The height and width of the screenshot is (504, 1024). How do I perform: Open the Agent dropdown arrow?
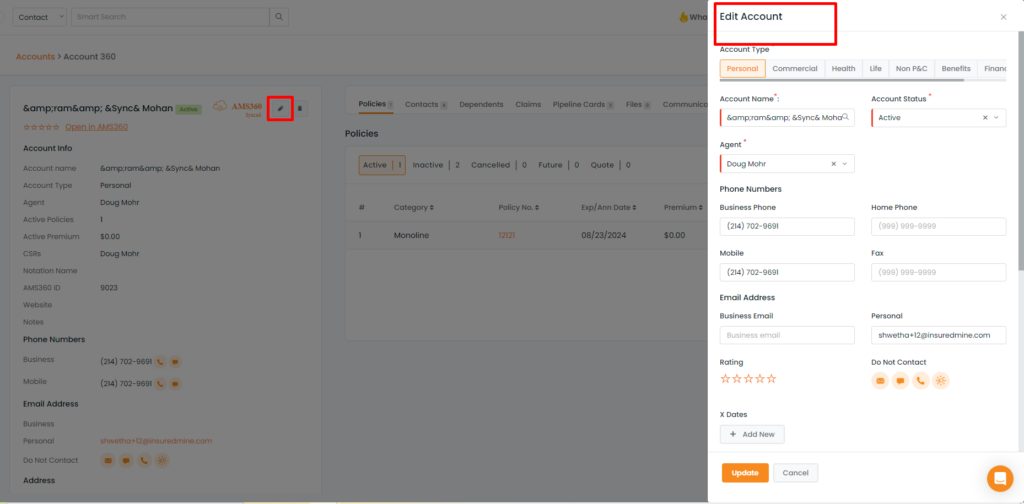[x=844, y=164]
